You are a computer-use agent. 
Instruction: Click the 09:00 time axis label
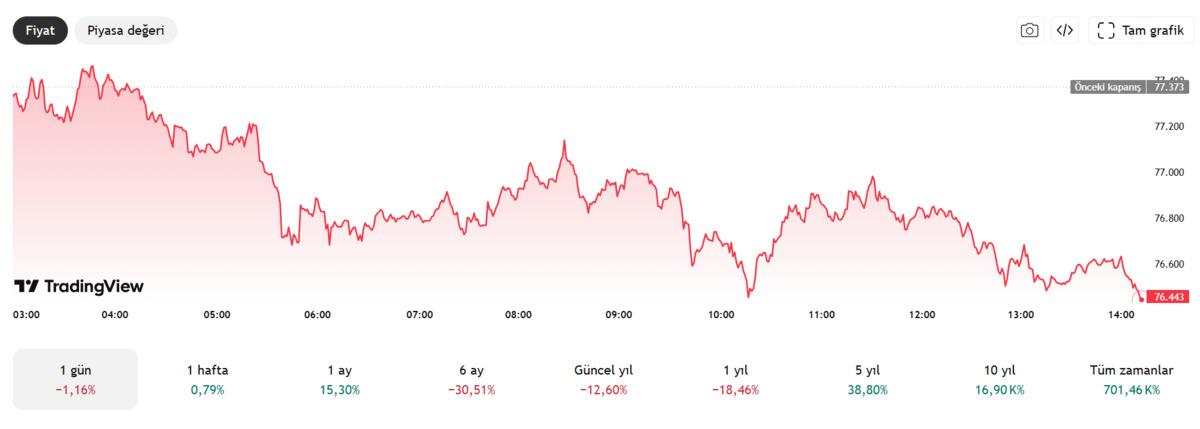[x=619, y=315]
